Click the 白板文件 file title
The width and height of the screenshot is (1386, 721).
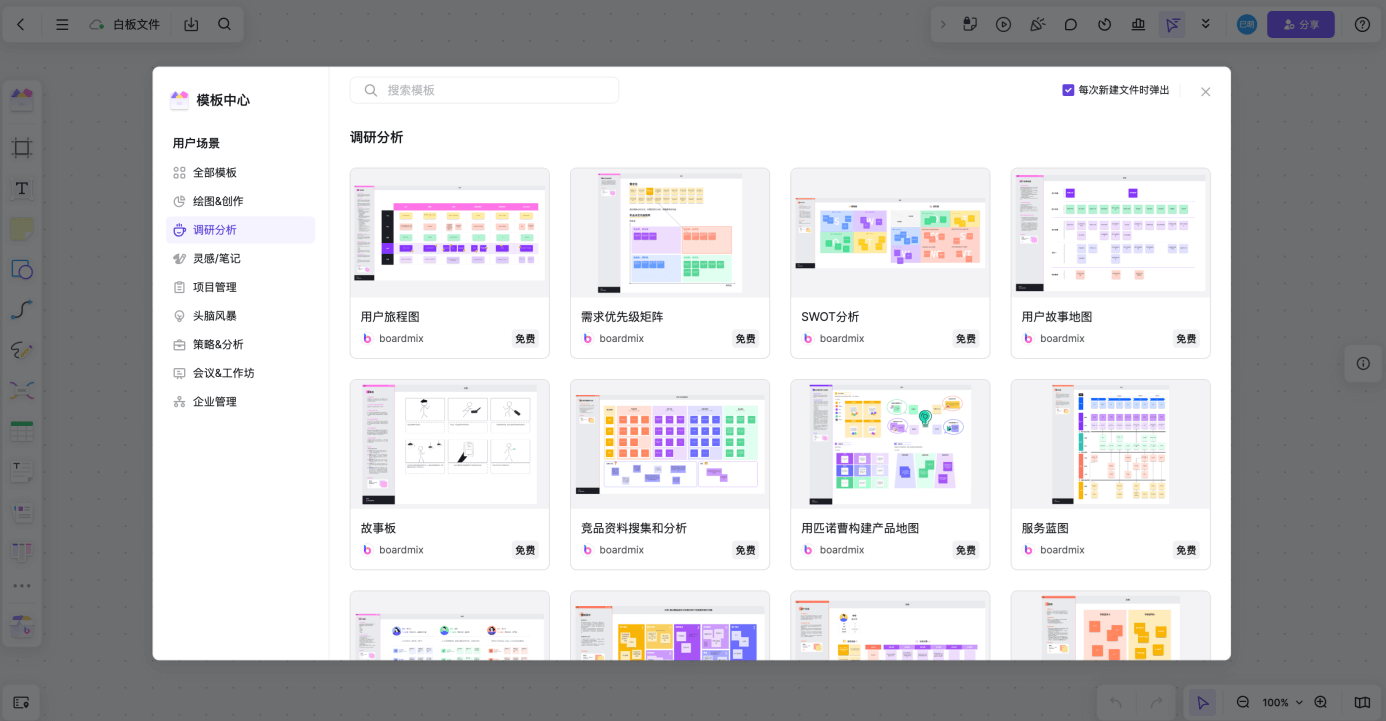tap(136, 24)
